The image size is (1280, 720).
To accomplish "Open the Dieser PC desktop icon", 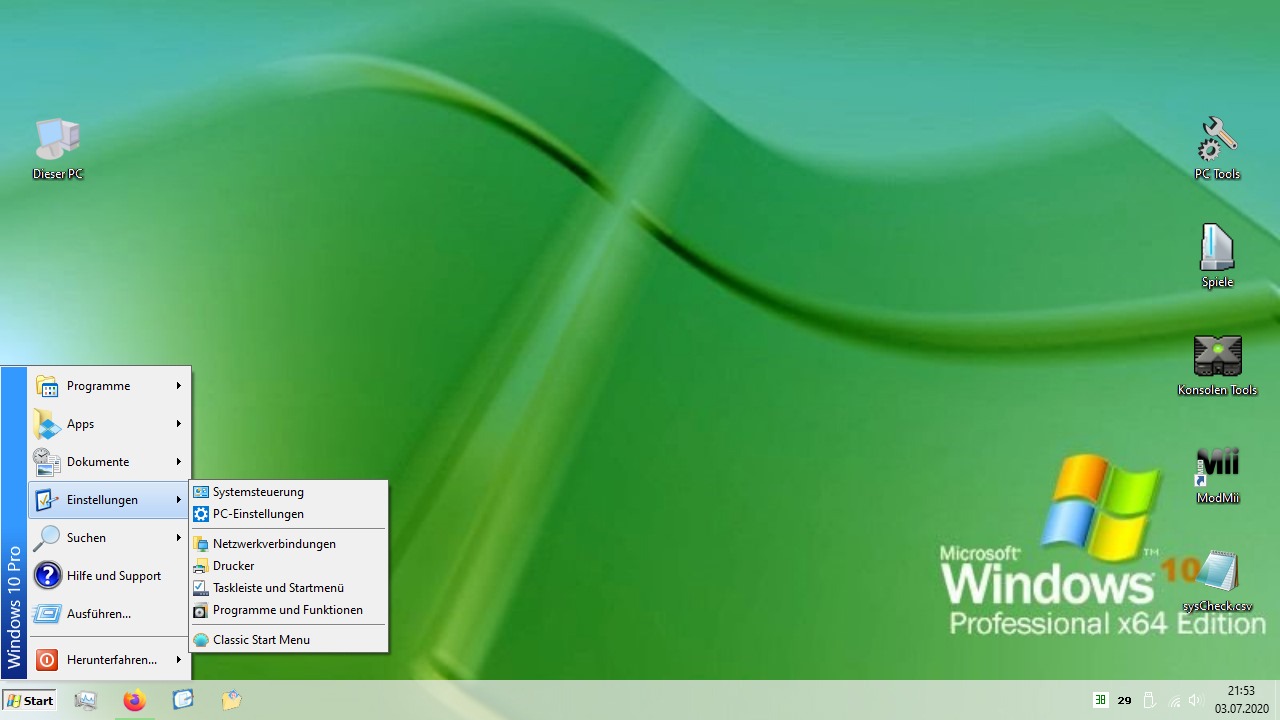I will (x=57, y=149).
